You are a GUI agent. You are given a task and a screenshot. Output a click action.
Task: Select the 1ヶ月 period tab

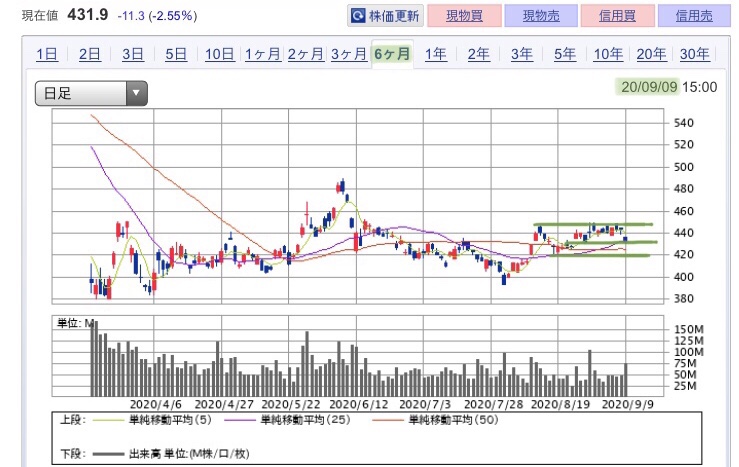pyautogui.click(x=263, y=54)
